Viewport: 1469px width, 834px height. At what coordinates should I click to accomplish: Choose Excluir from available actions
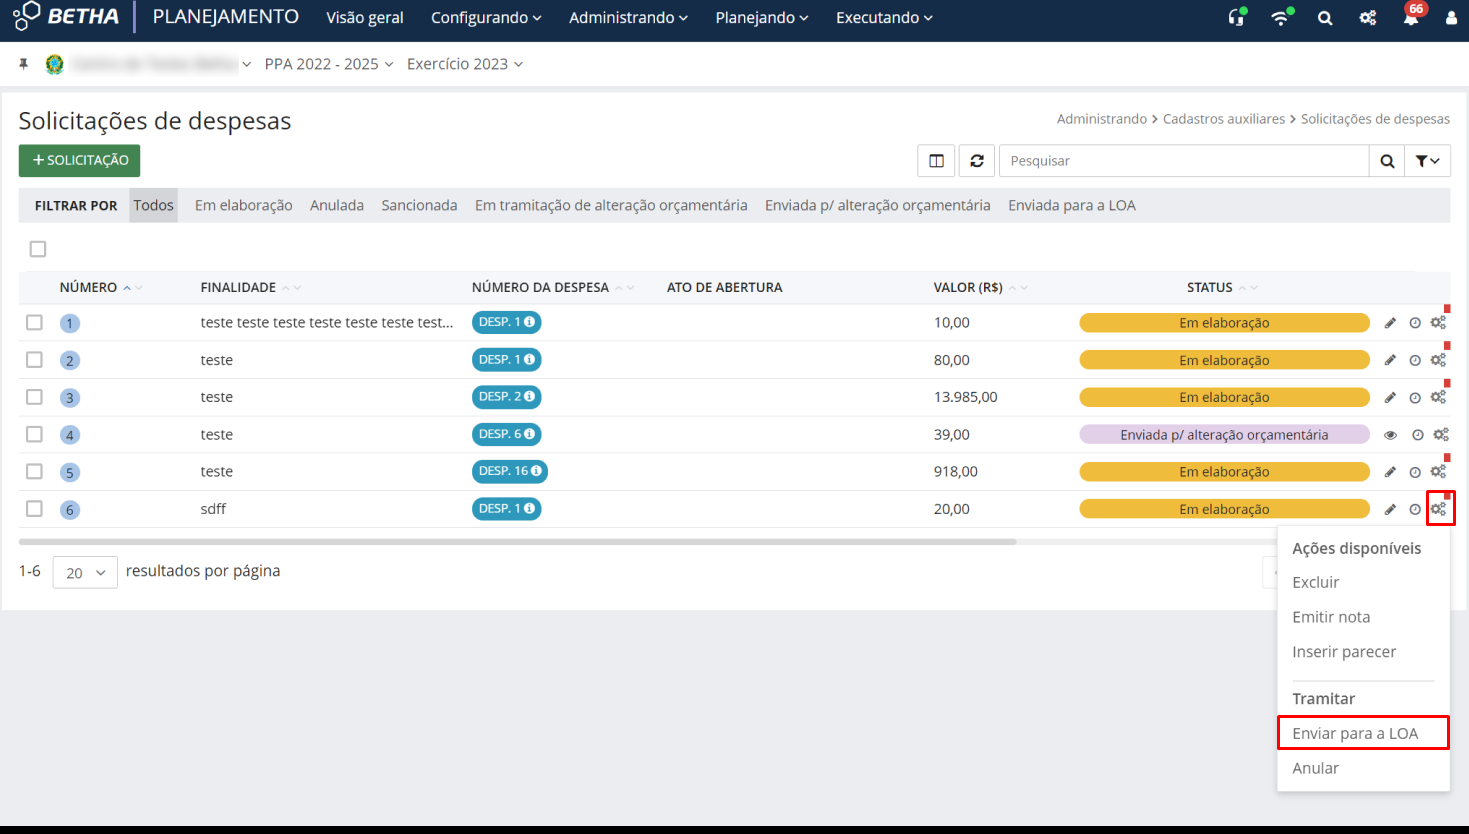(1315, 582)
